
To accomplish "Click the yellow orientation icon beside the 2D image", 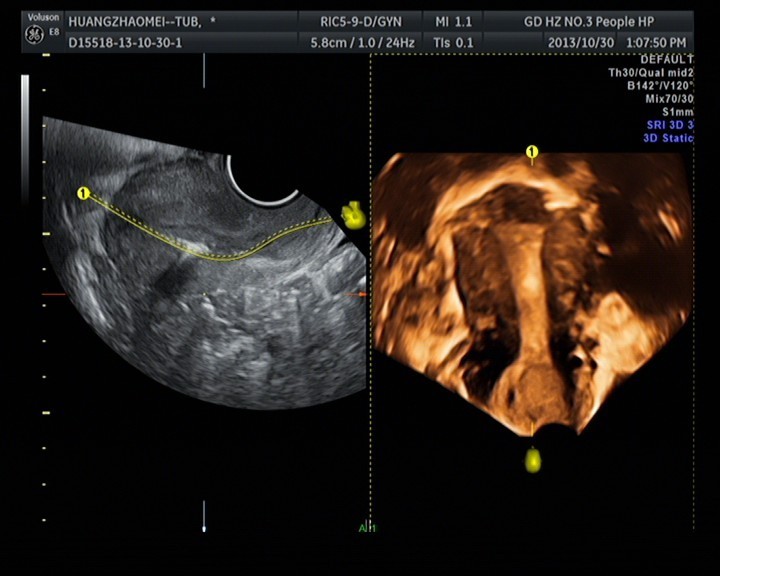I will (x=351, y=214).
